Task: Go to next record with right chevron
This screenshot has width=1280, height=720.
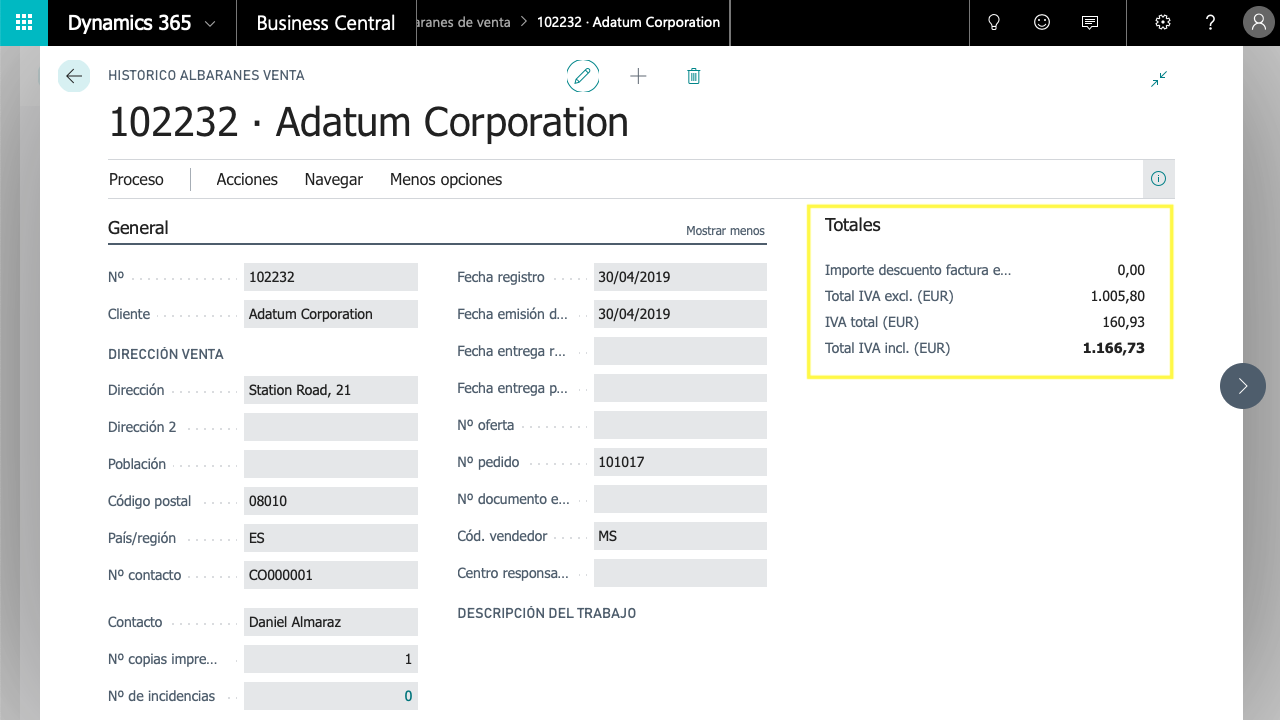Action: (1242, 386)
